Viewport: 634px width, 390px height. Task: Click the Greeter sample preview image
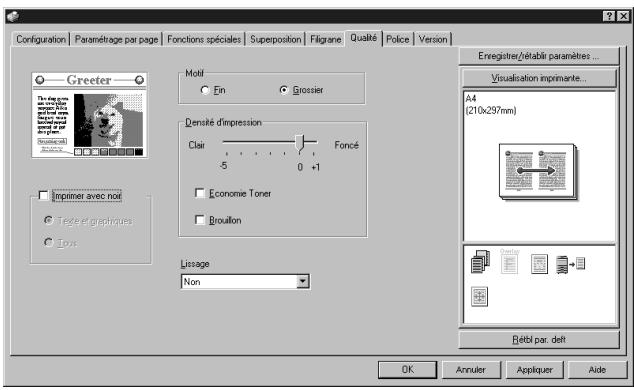89,115
